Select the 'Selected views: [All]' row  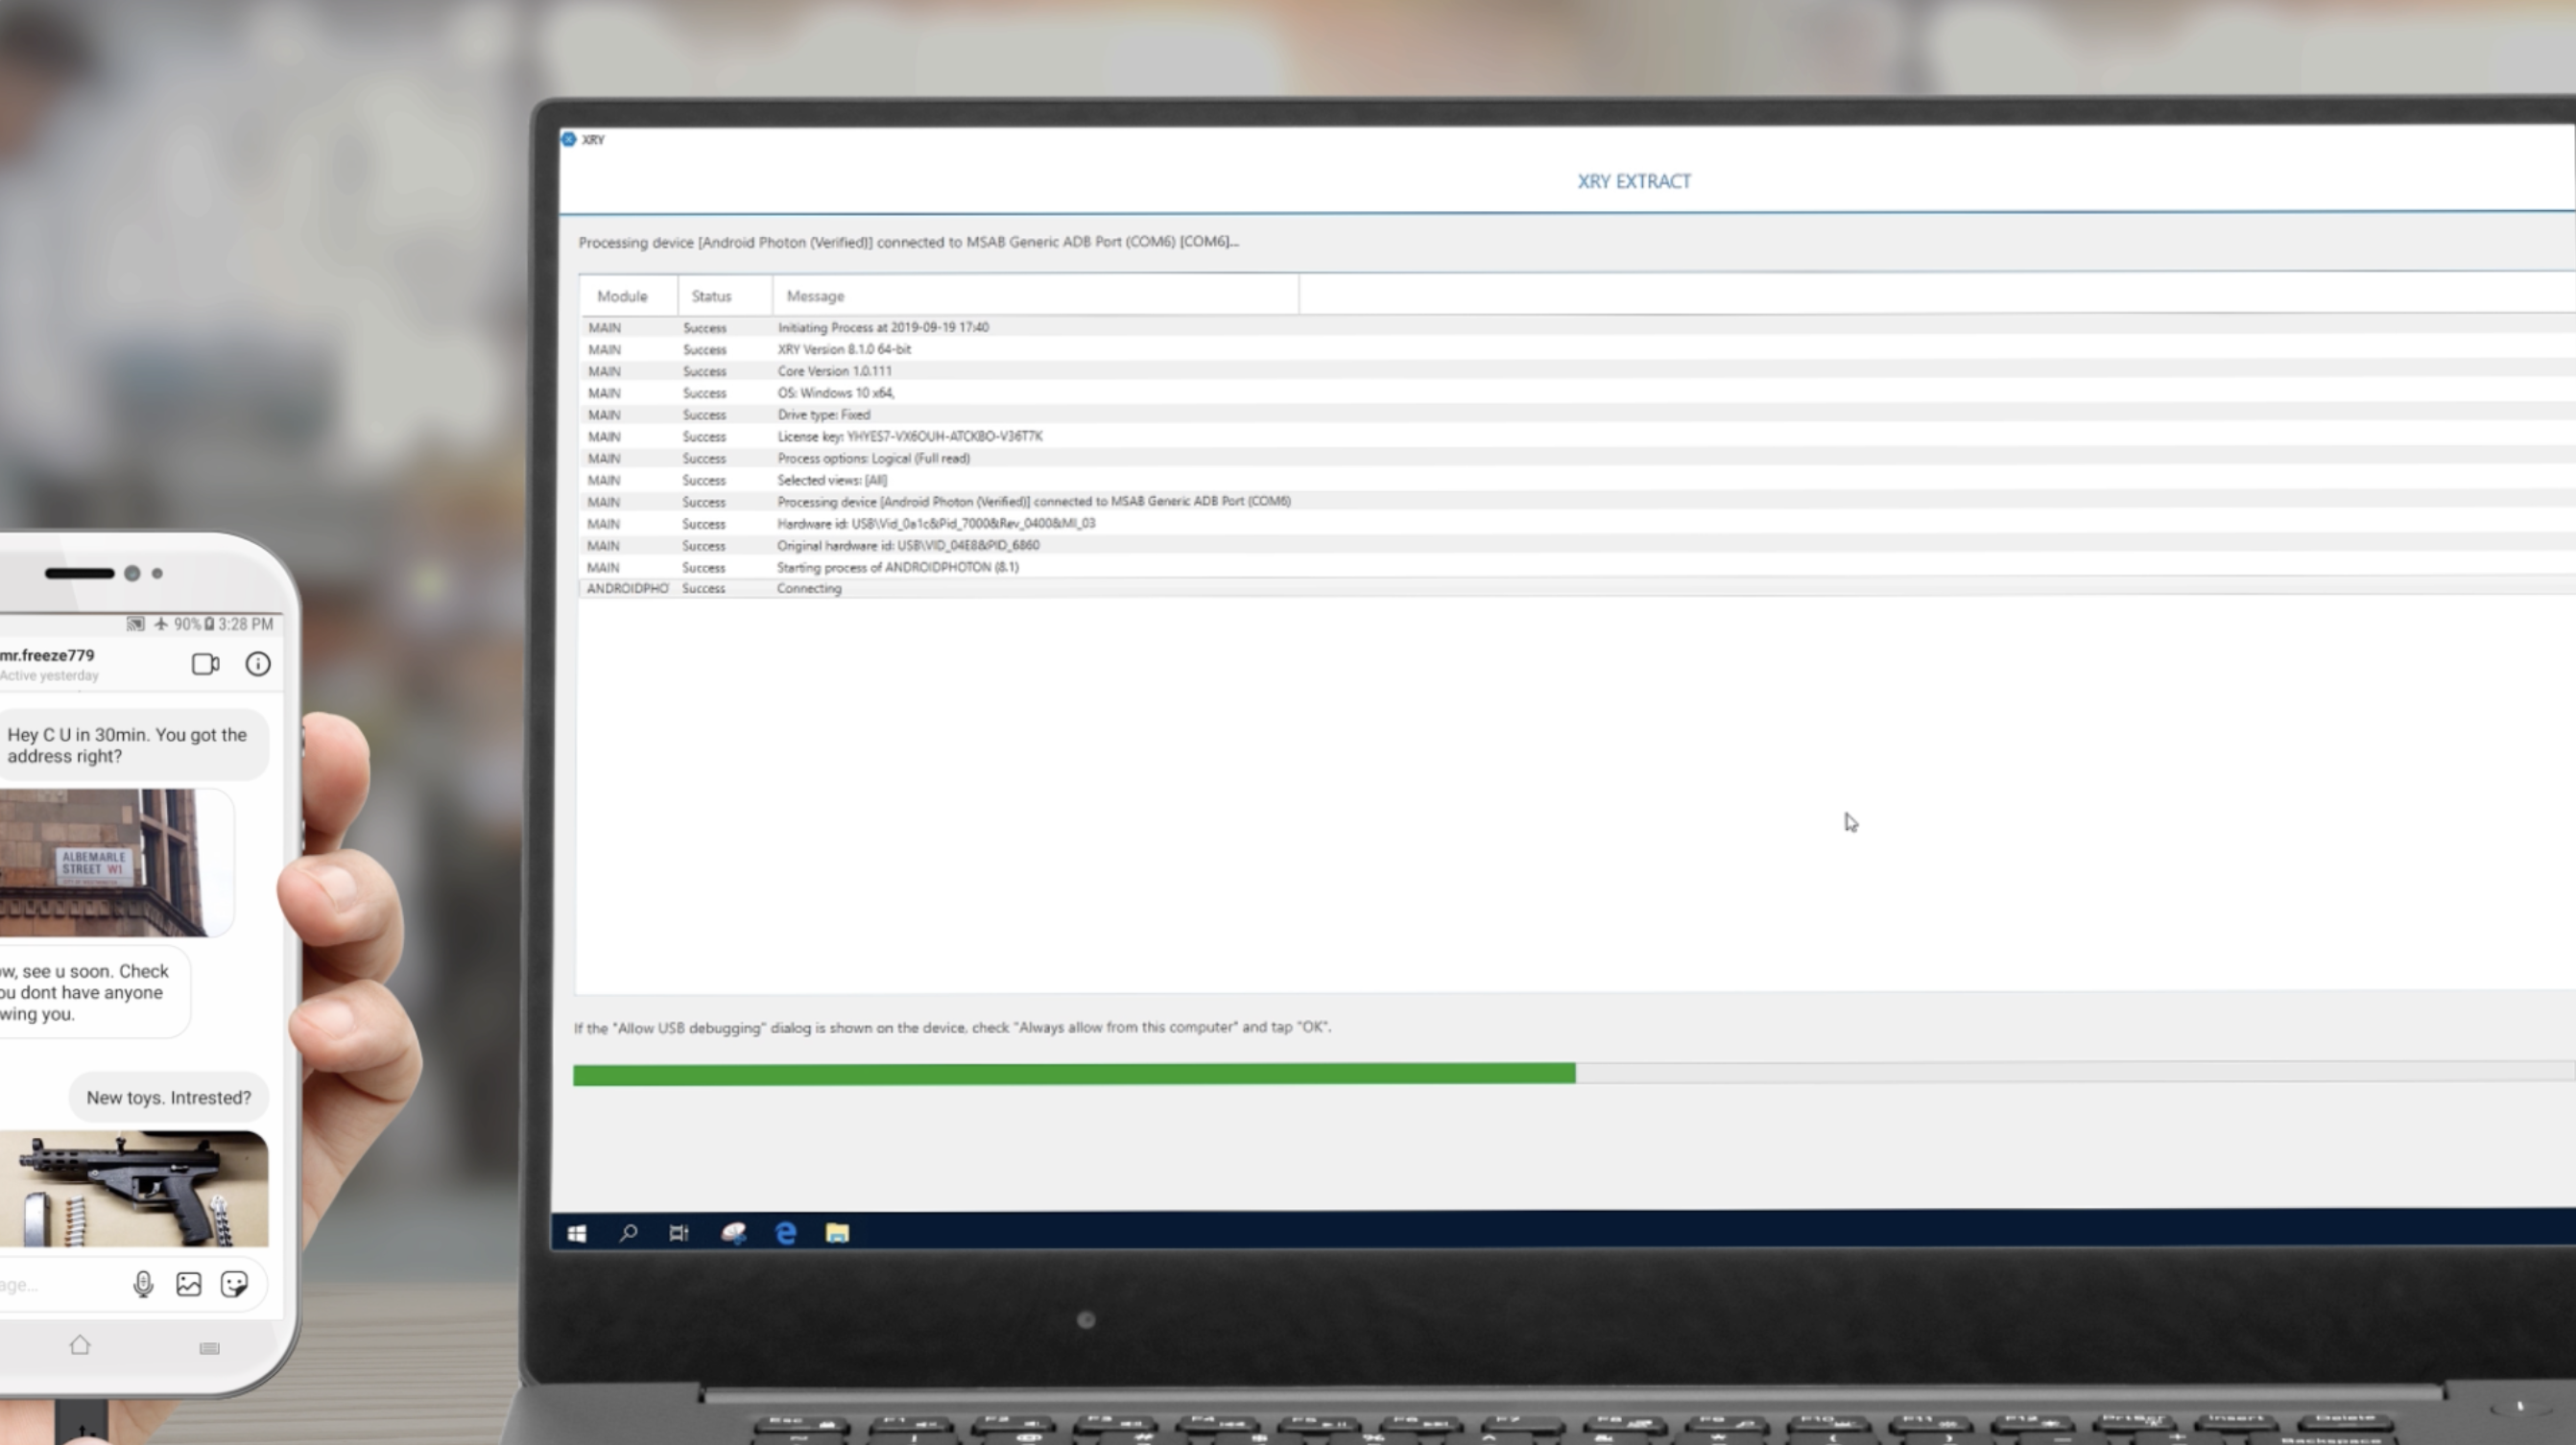point(1577,480)
